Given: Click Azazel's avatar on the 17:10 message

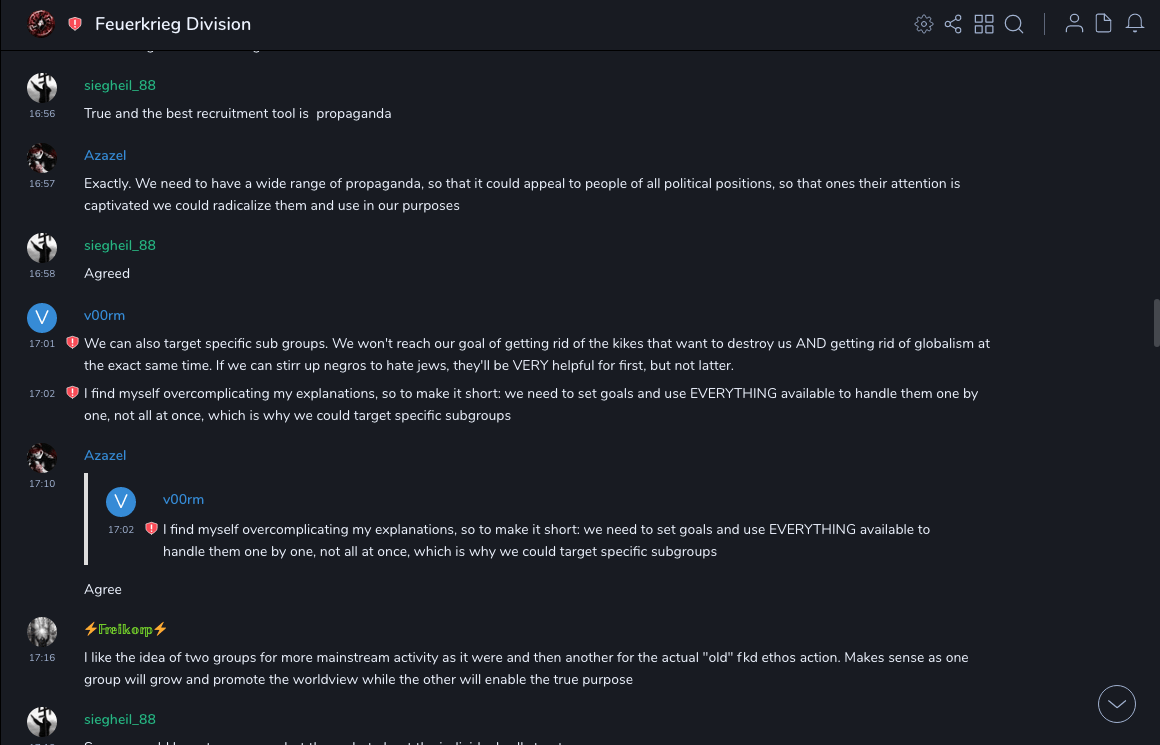Looking at the screenshot, I should (42, 458).
